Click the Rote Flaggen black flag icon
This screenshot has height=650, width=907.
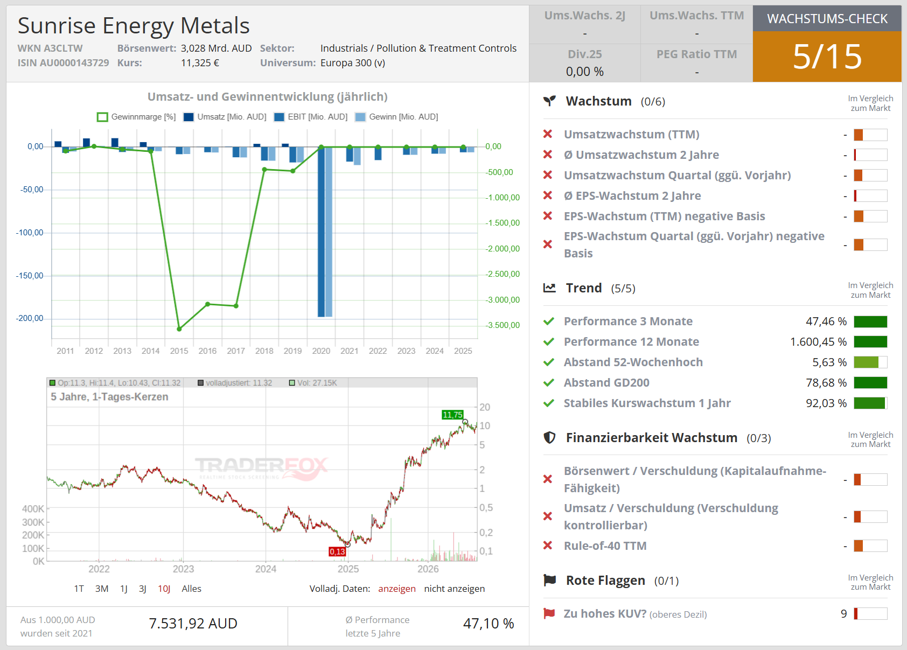pyautogui.click(x=550, y=580)
